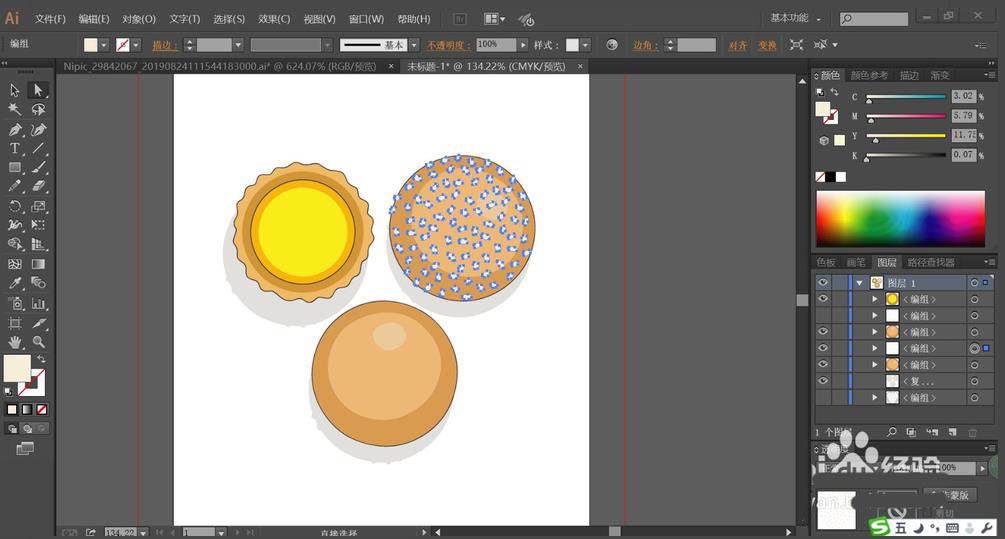
Task: Select the Pen tool
Action: tap(15, 129)
